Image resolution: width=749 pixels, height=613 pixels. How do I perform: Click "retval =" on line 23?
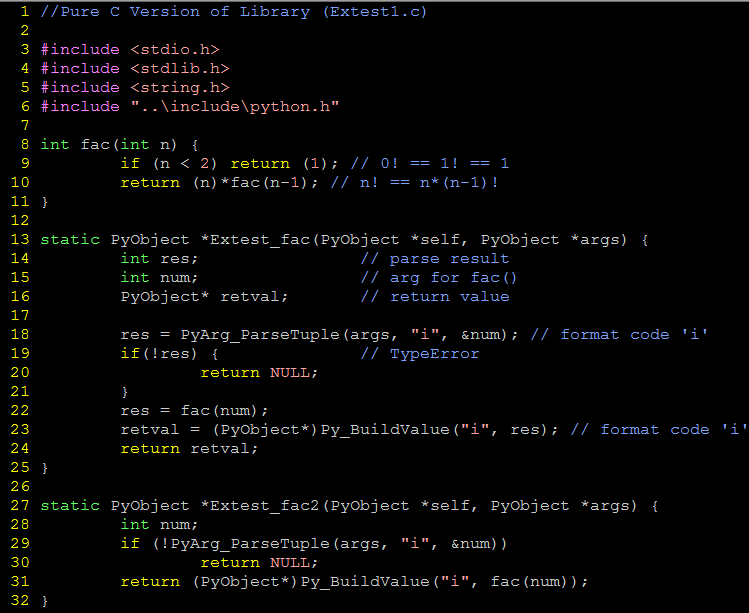coord(160,430)
